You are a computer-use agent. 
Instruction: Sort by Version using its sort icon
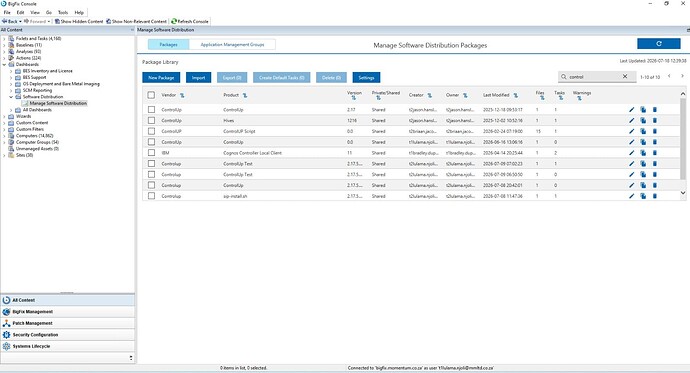tap(354, 98)
